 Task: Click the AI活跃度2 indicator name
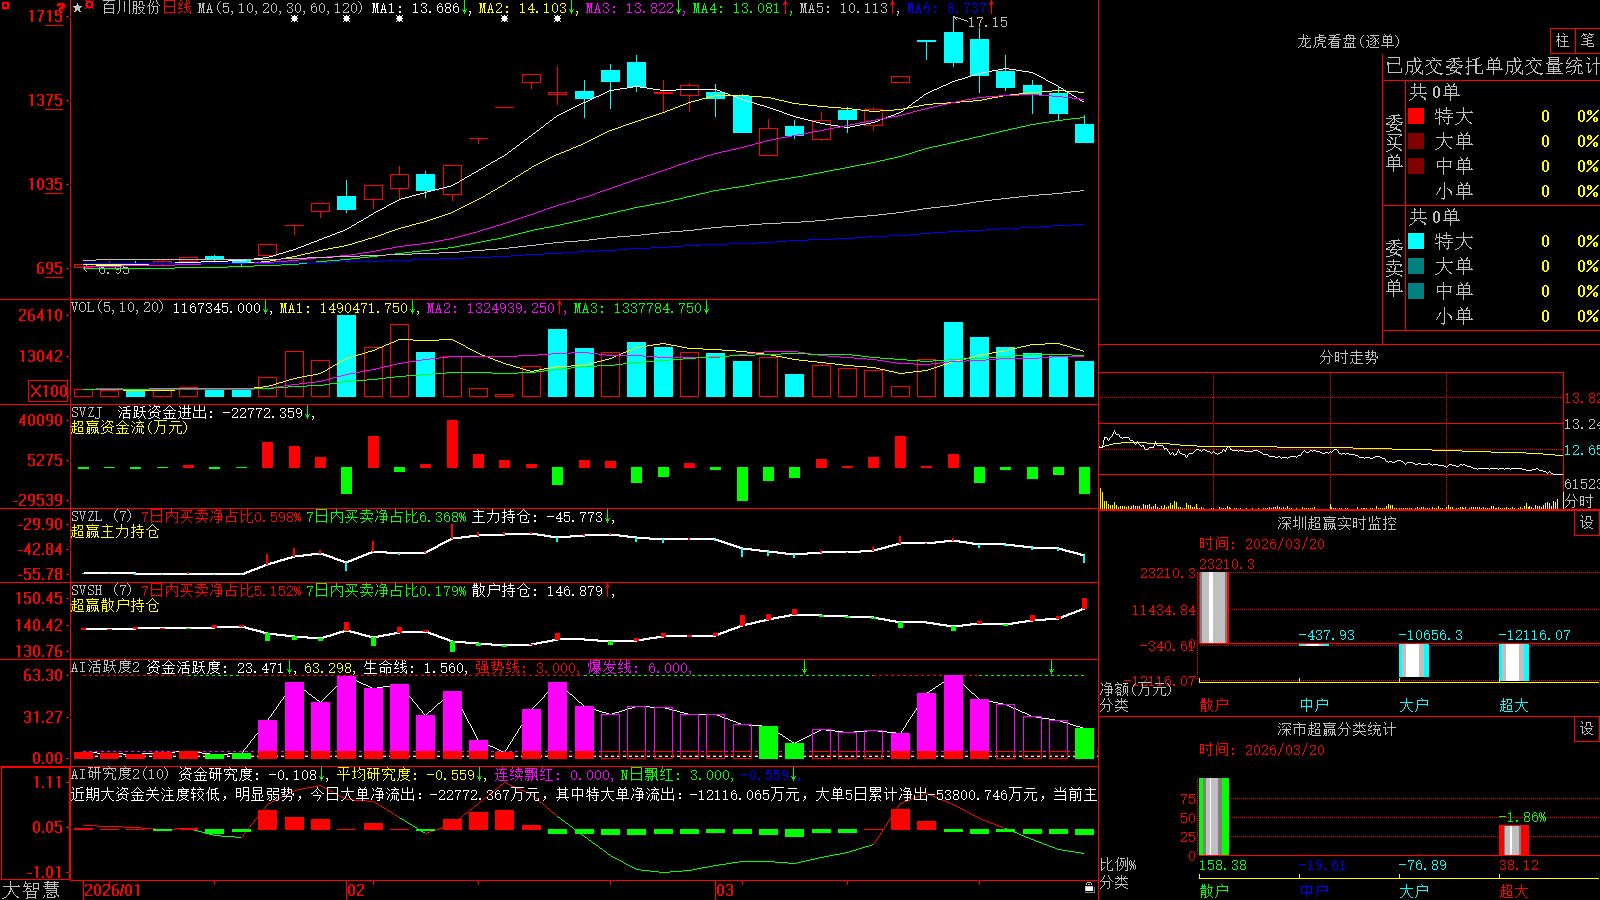[106, 667]
